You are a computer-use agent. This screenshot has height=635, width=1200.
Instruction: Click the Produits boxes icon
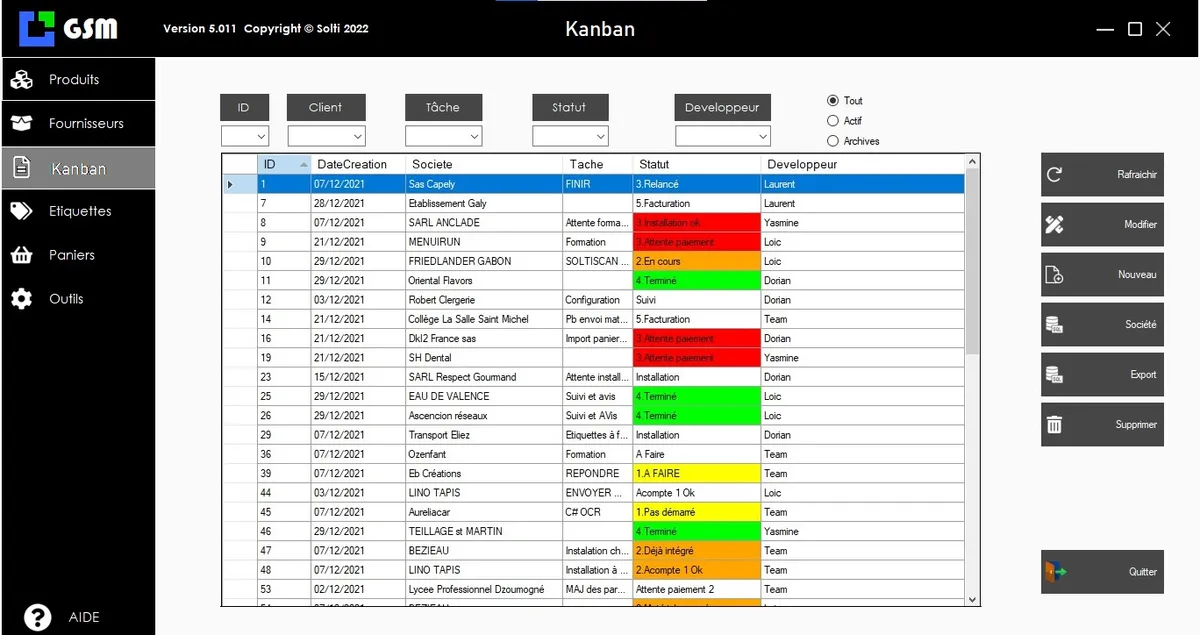coord(22,79)
